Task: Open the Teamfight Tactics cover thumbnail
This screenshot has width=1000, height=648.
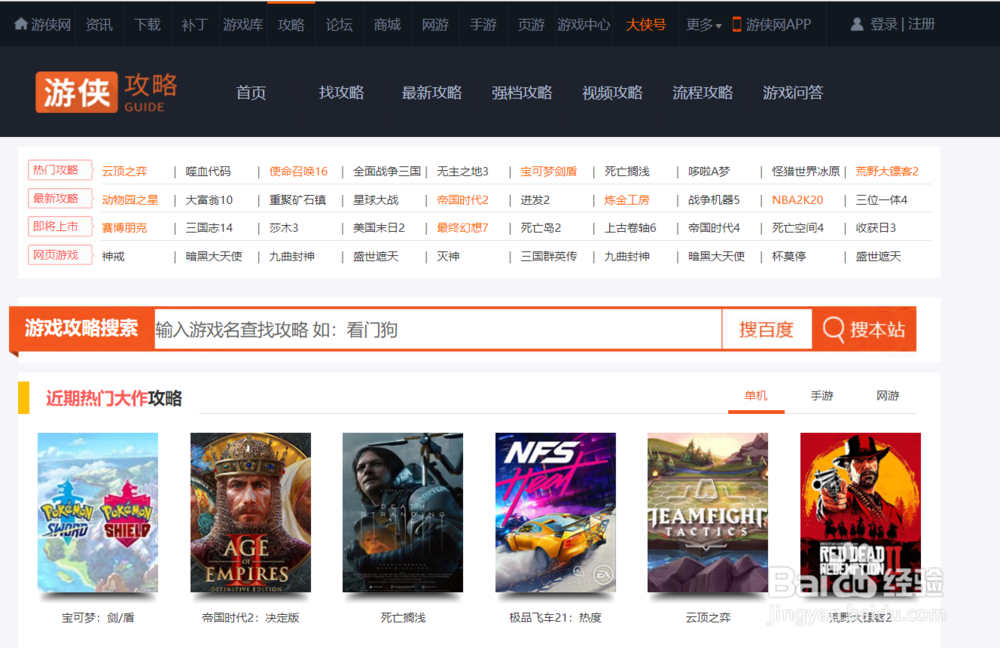Action: 708,513
